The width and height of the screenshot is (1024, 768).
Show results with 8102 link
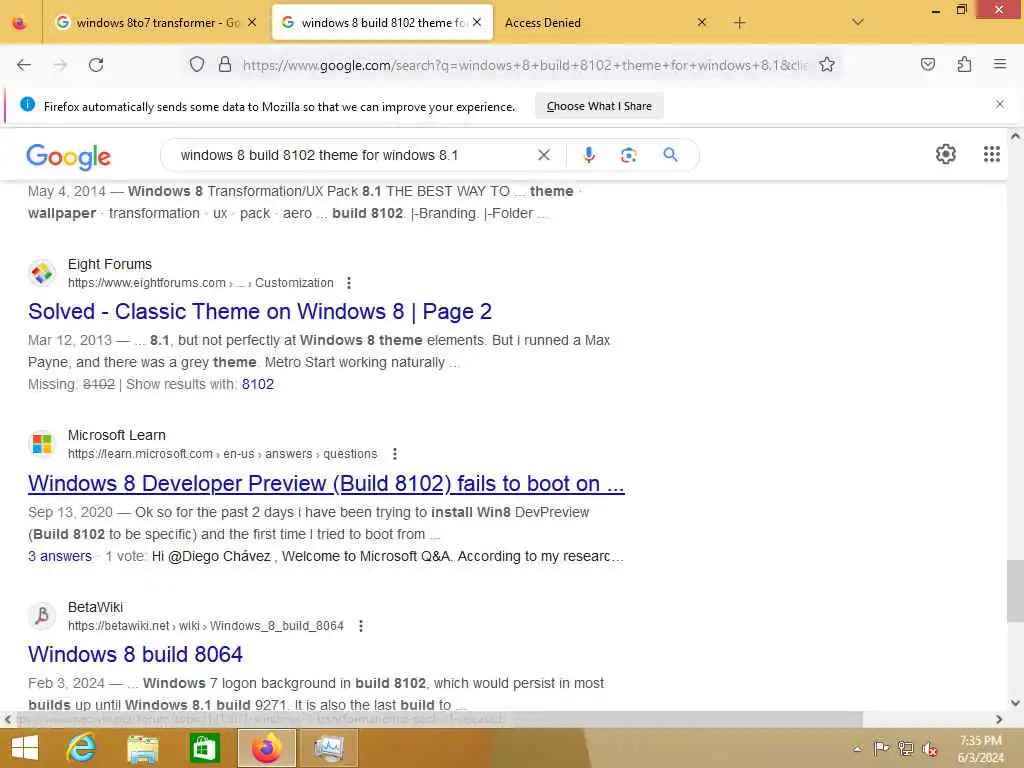click(x=258, y=384)
